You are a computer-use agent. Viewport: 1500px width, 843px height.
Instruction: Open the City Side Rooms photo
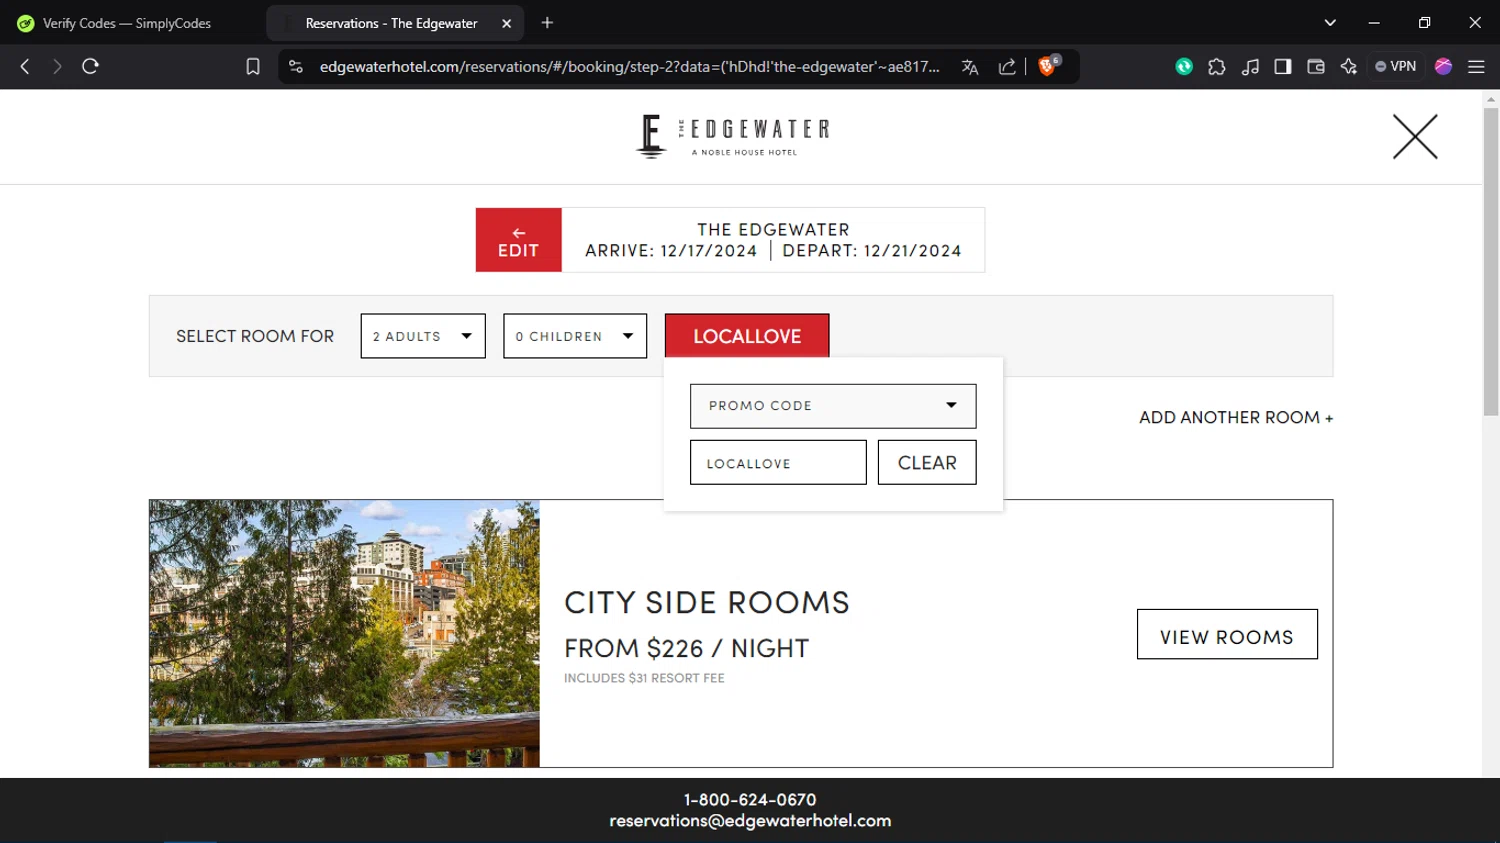click(x=345, y=634)
